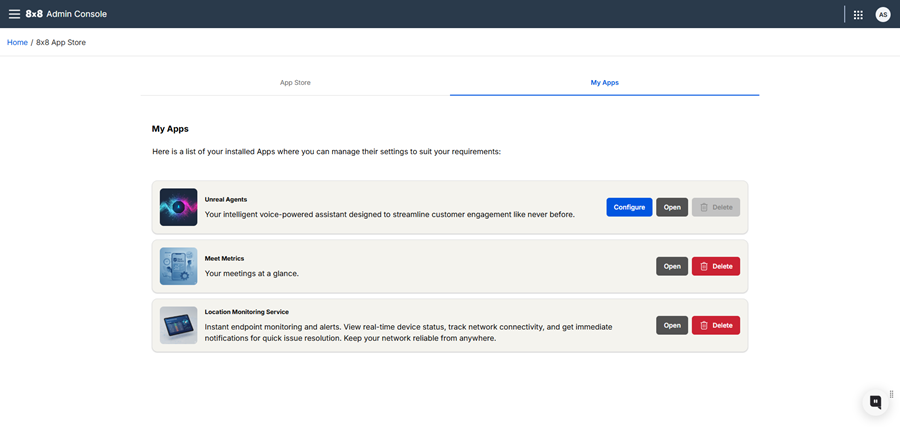Open the Meet Metrics app
Viewport: 900px width, 427px height.
[672, 266]
